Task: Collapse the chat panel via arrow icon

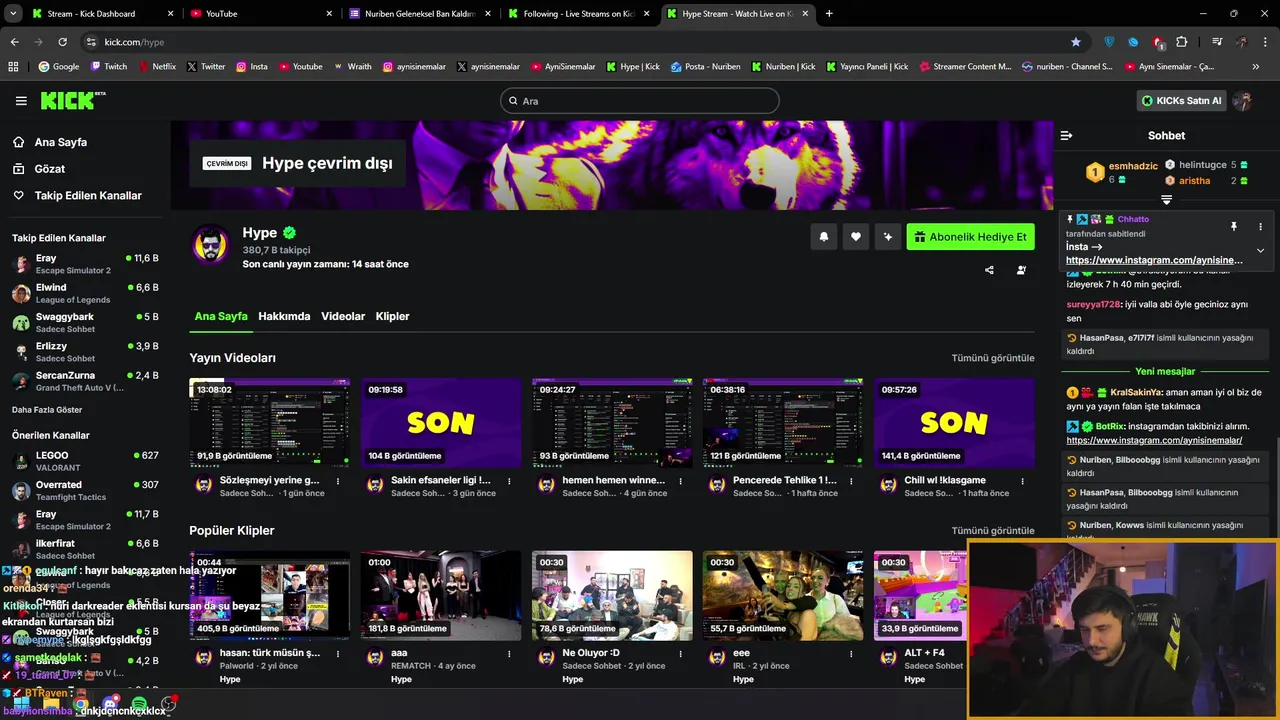Action: tap(1066, 135)
